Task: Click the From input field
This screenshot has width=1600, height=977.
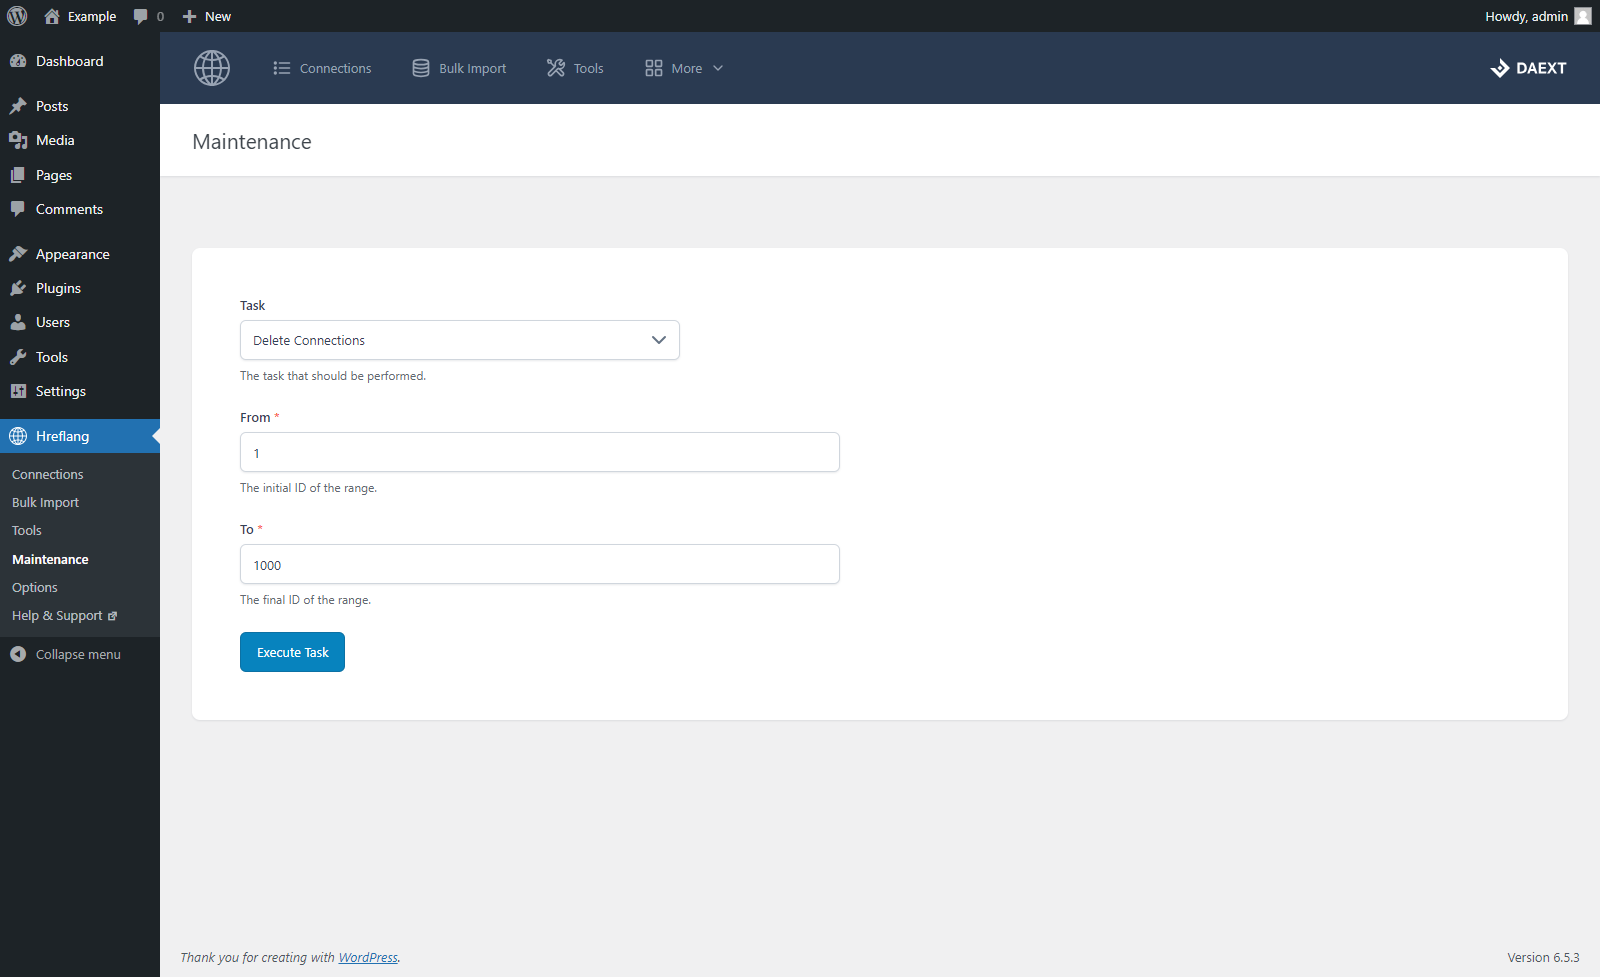Action: pos(539,452)
